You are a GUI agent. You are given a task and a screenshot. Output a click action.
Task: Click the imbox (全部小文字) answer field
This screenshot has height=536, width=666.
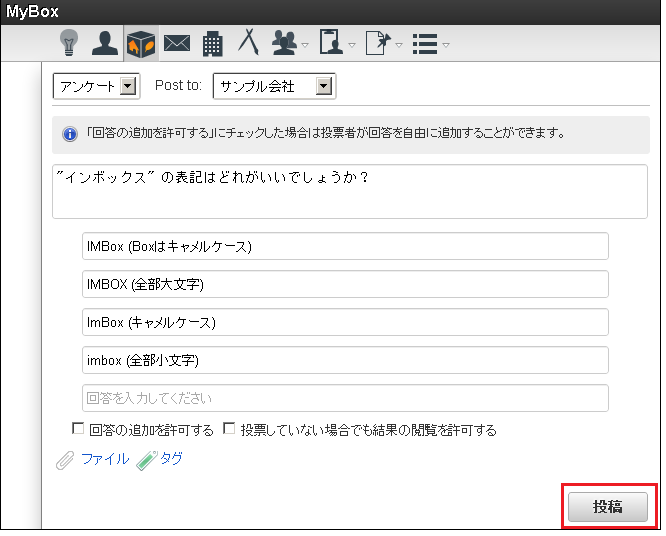[345, 360]
